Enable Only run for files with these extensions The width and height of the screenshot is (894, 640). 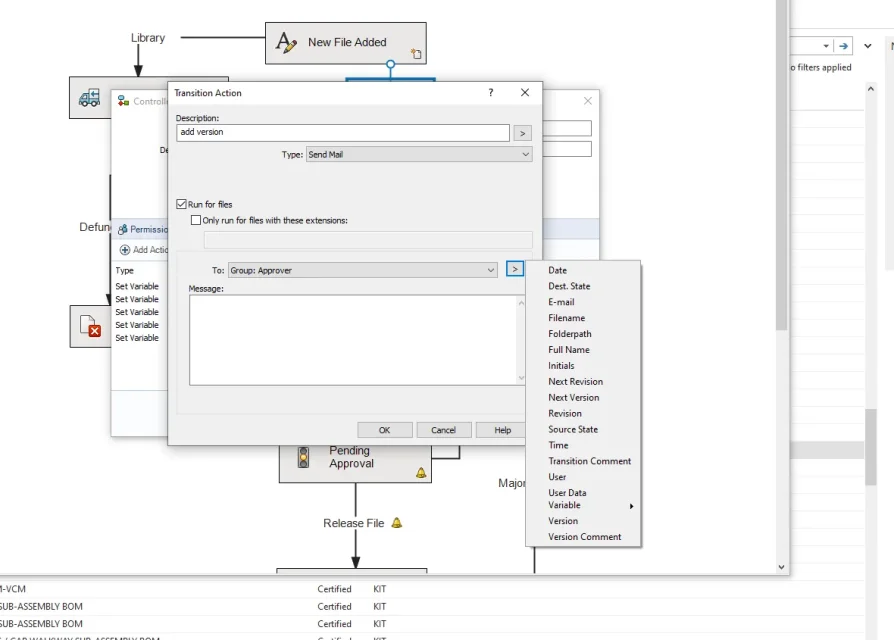(x=196, y=220)
